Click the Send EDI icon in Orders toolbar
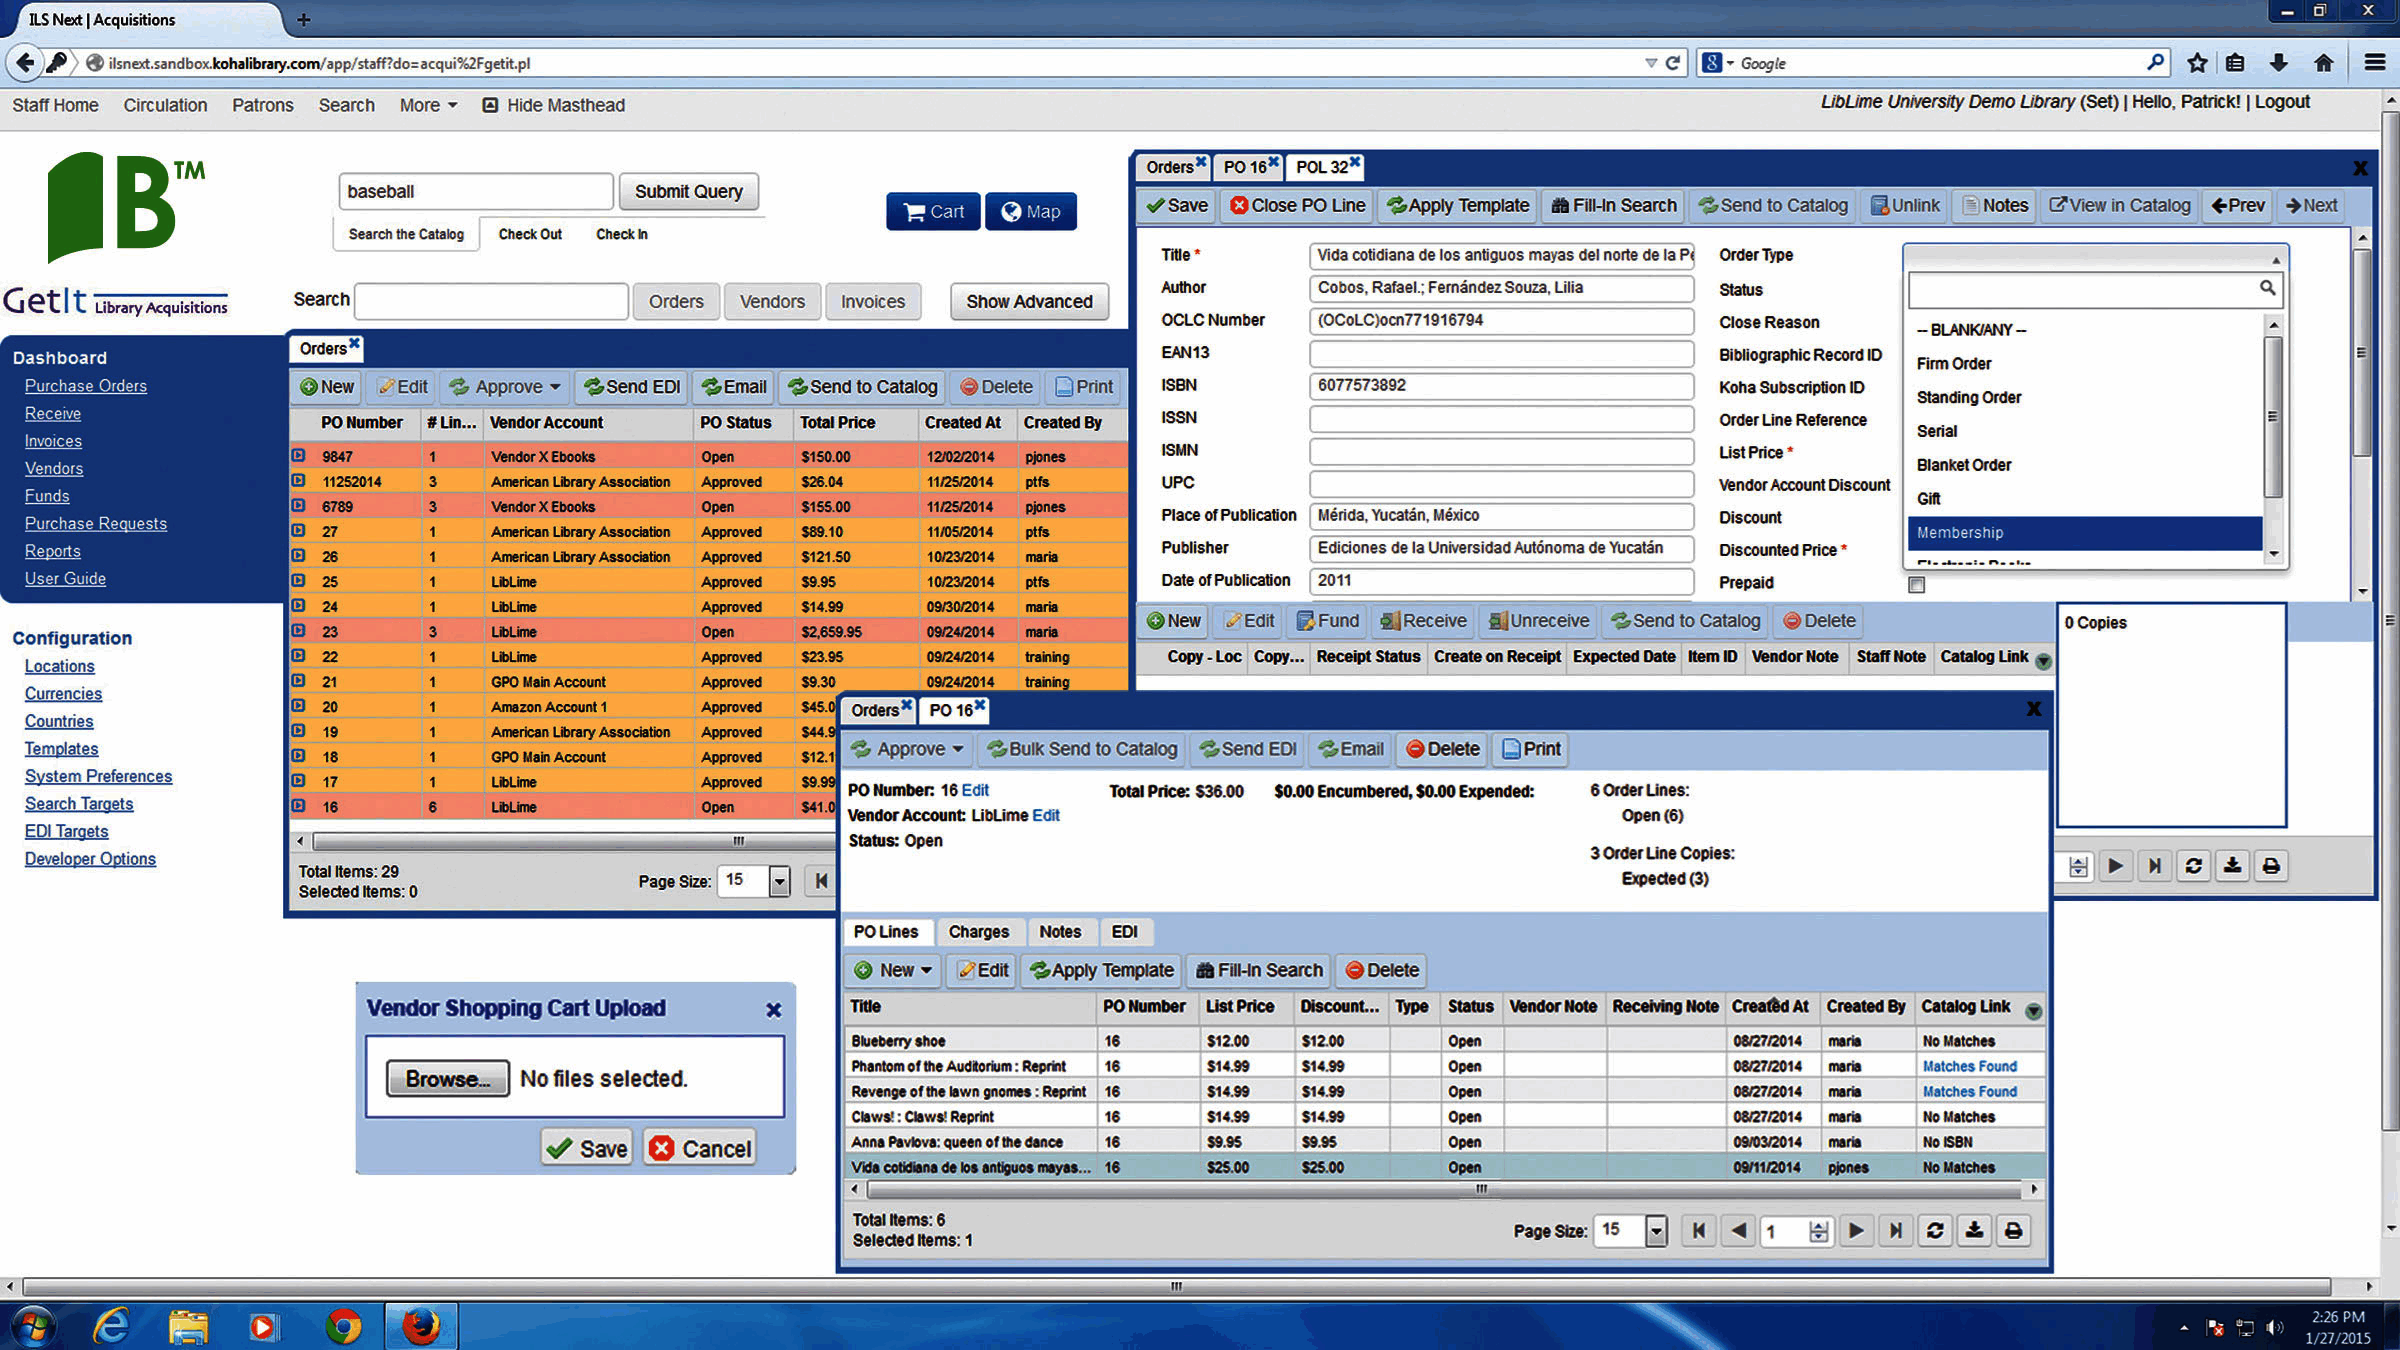Screen dimensions: 2400x1350 pyautogui.click(x=630, y=387)
